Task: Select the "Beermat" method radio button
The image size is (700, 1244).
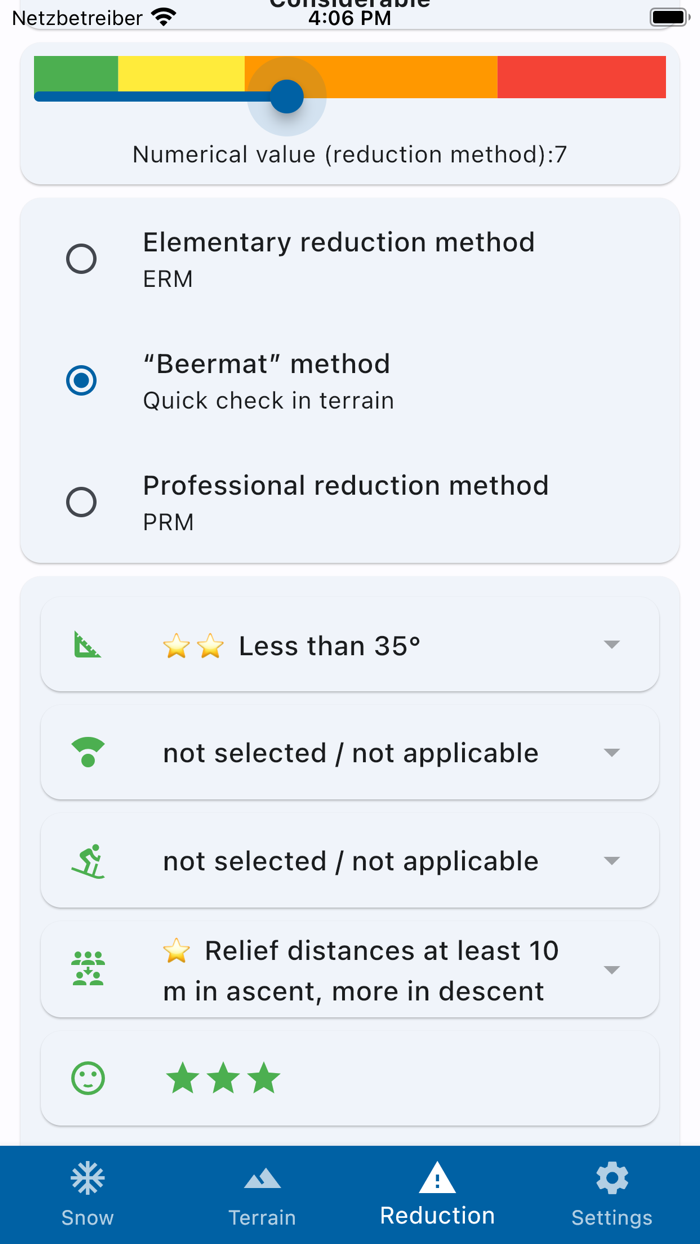Action: tap(81, 380)
